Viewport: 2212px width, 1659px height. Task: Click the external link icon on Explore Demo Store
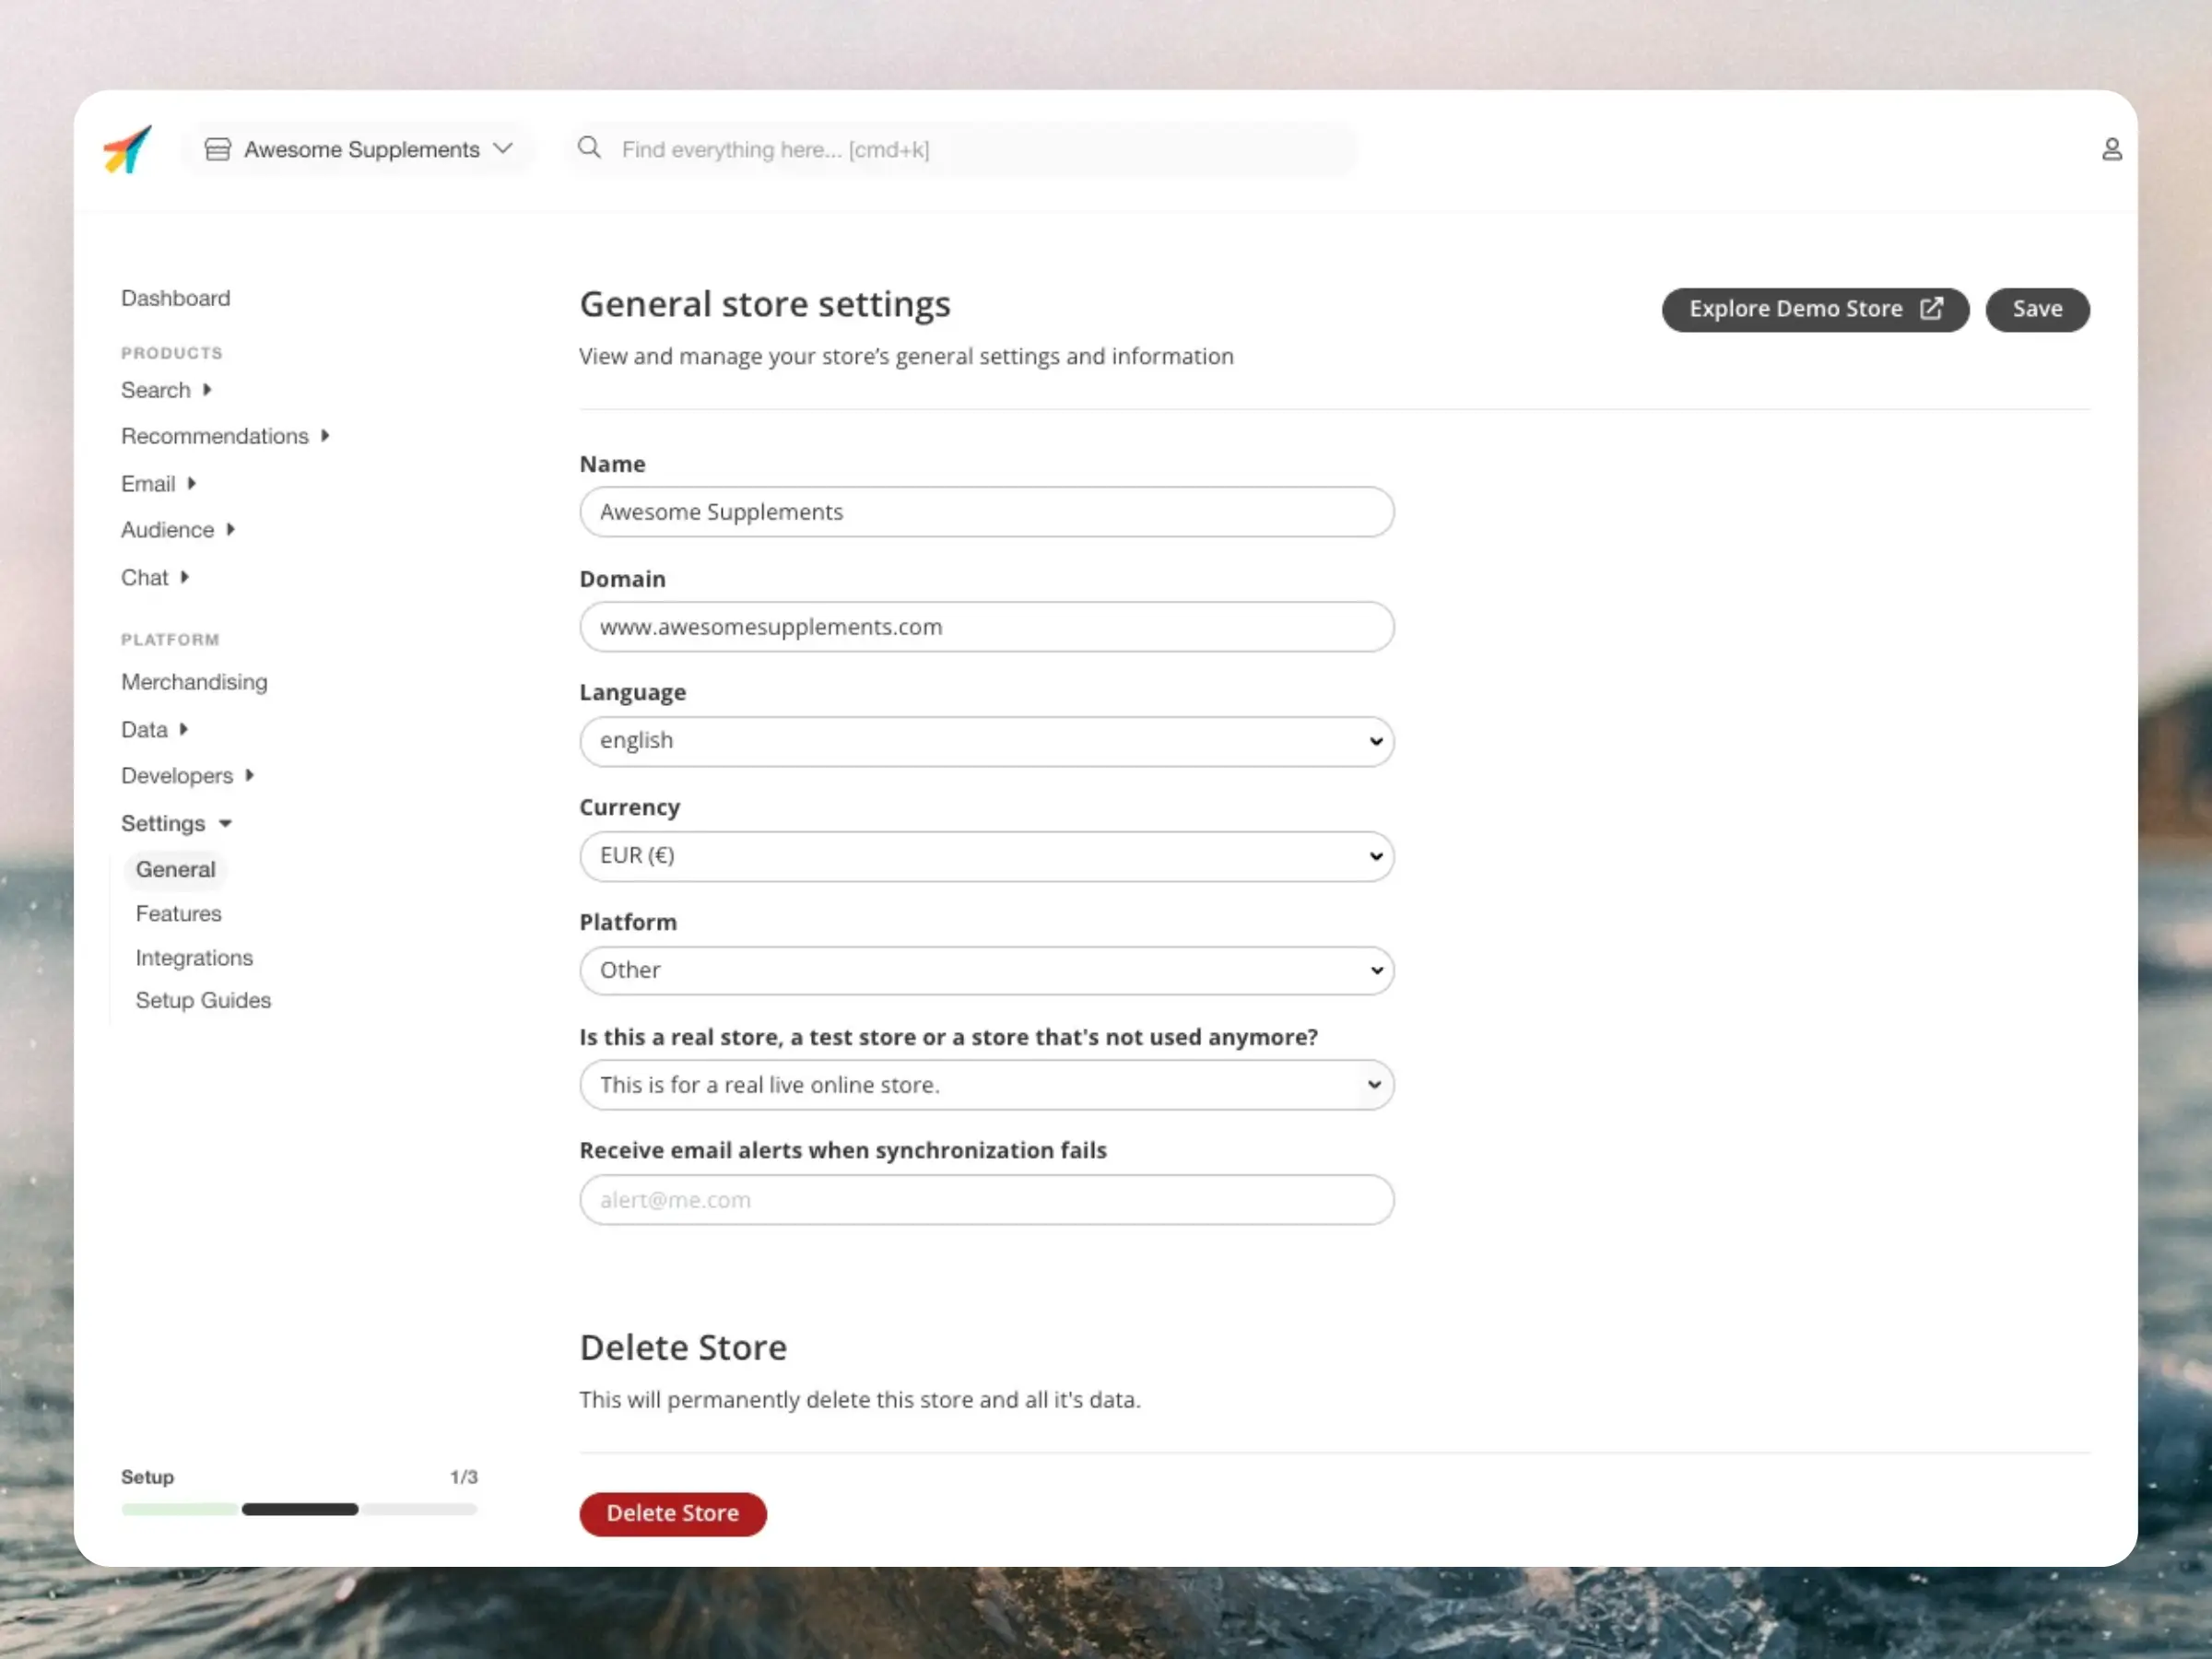click(x=1931, y=309)
